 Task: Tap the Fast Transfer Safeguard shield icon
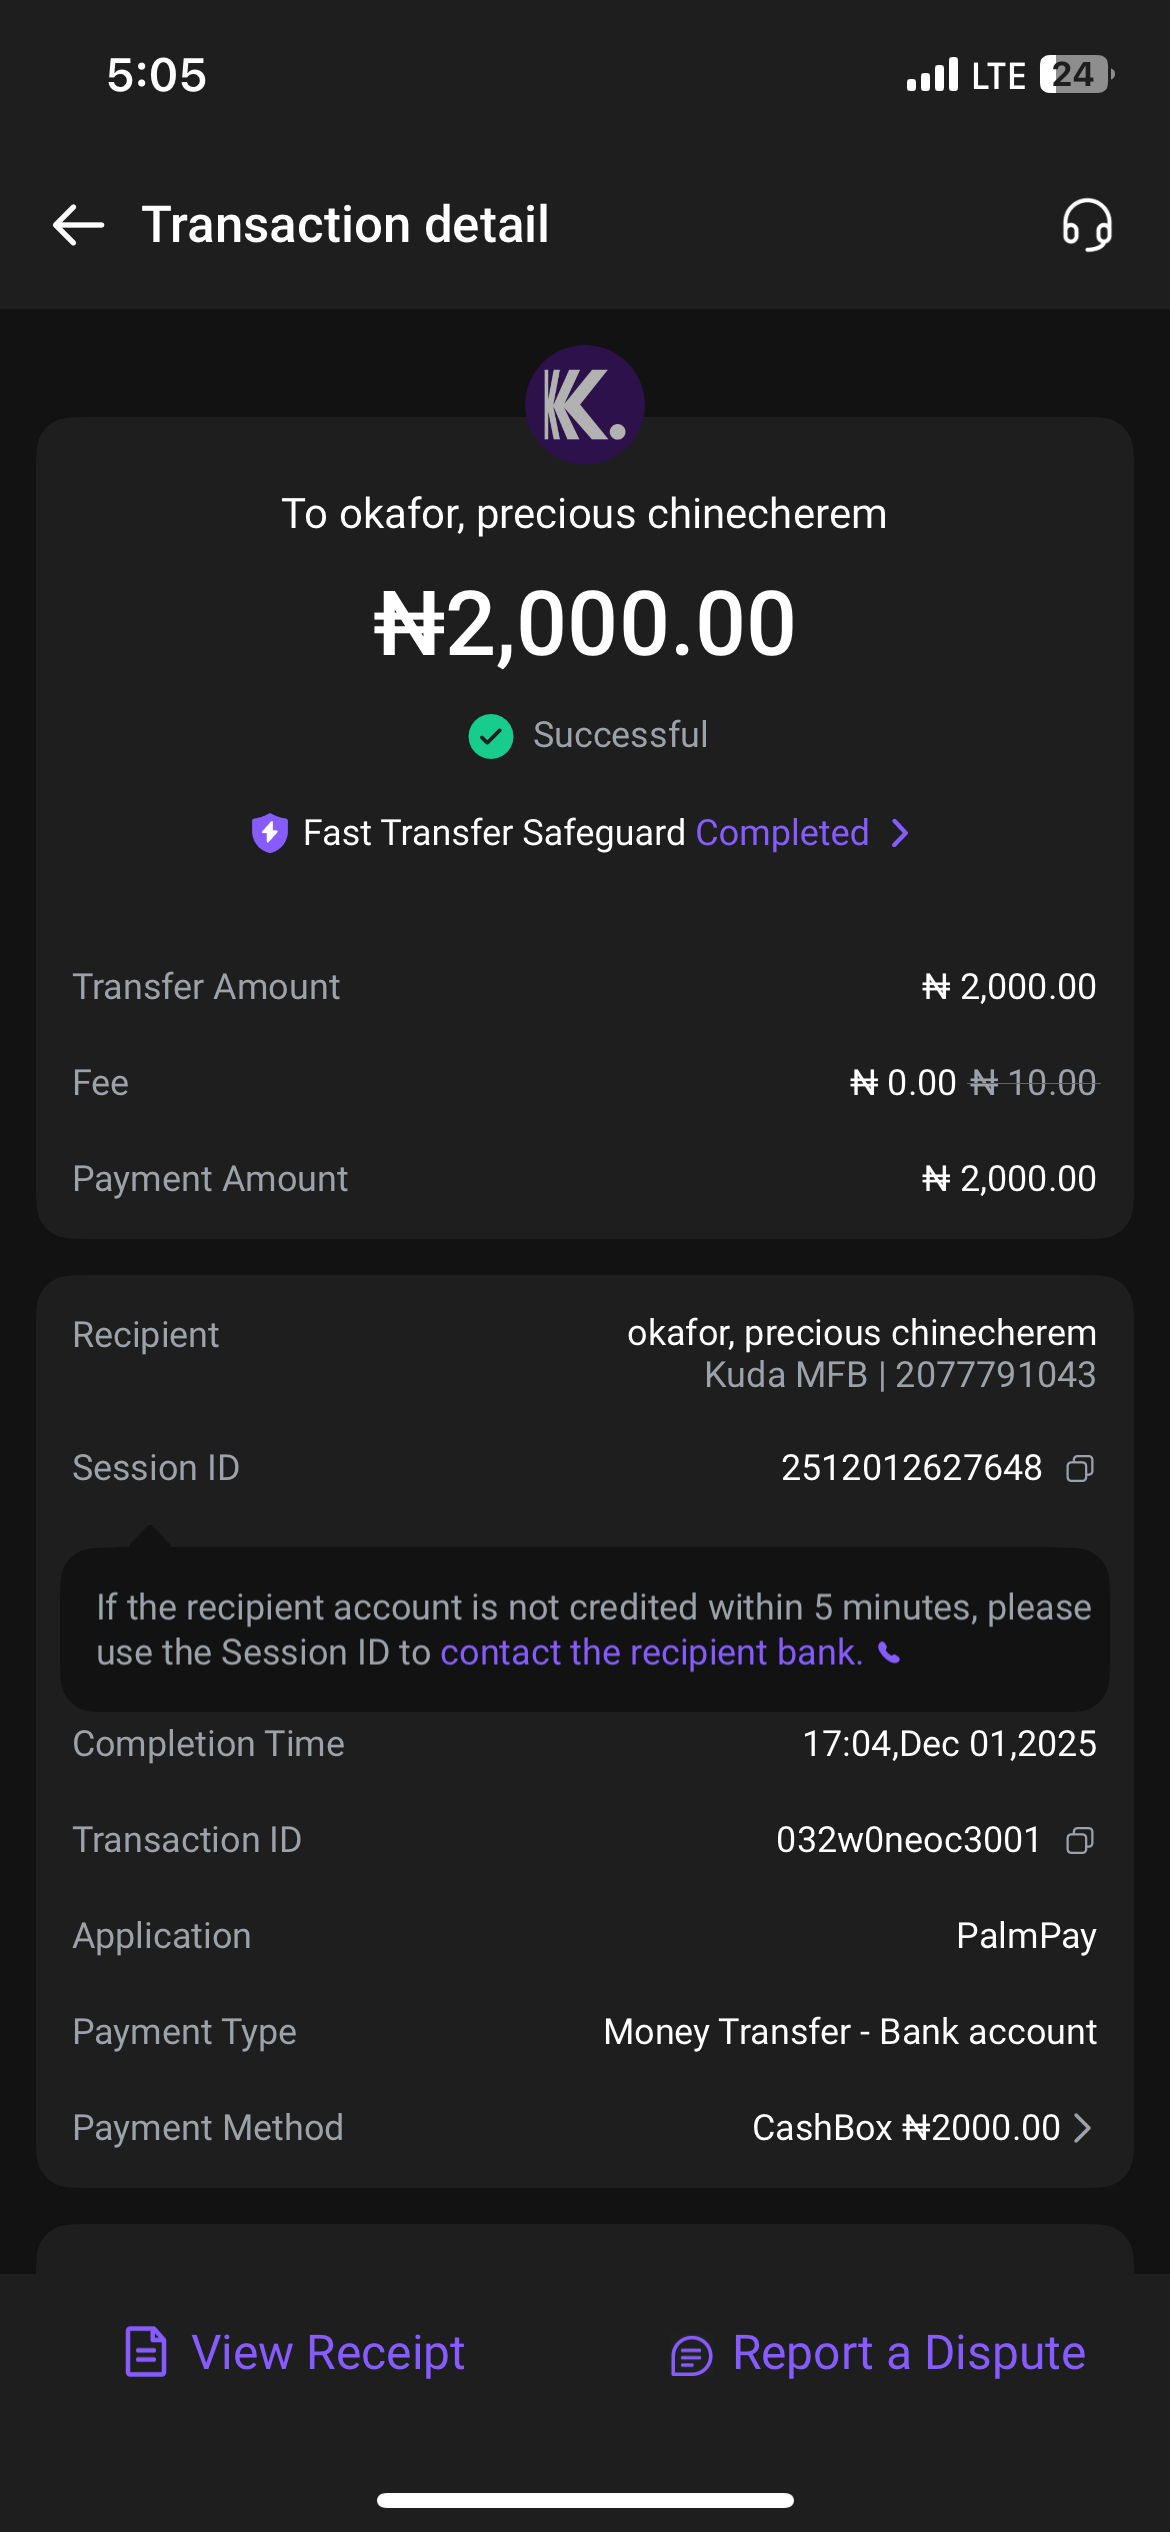coord(269,833)
